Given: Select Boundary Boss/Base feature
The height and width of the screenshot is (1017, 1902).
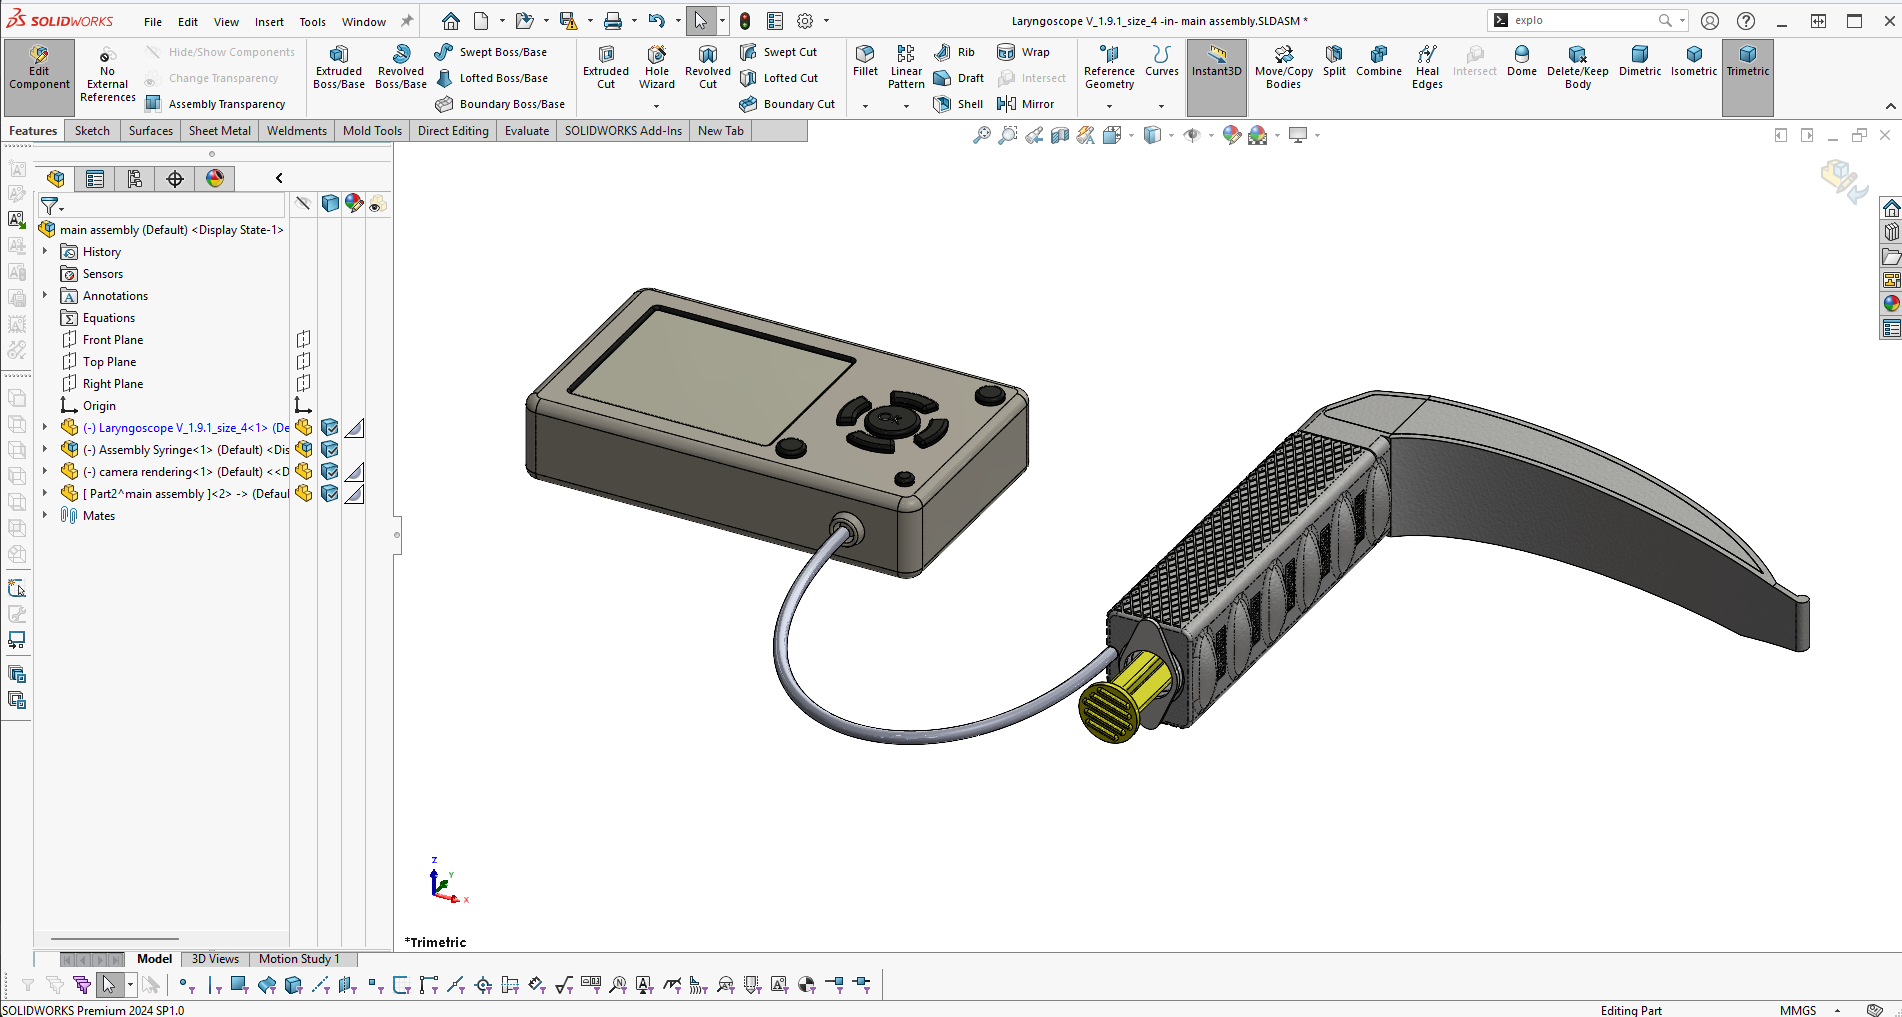Looking at the screenshot, I should [500, 104].
